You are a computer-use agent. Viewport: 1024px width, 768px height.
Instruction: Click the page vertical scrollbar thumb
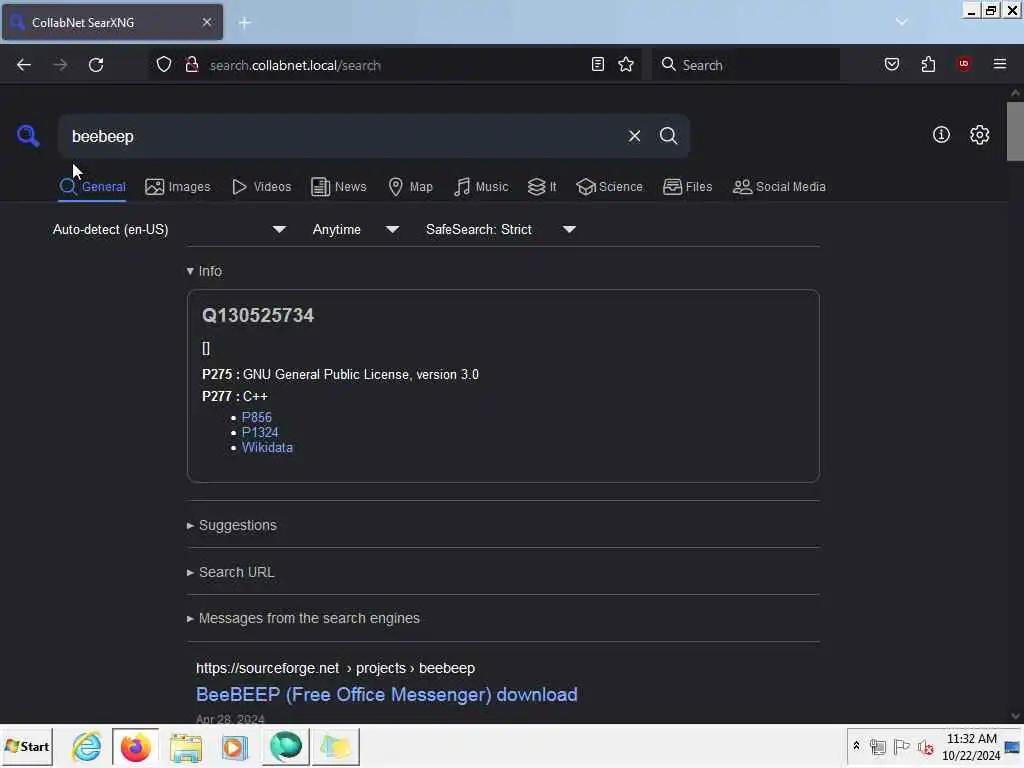(x=1015, y=131)
